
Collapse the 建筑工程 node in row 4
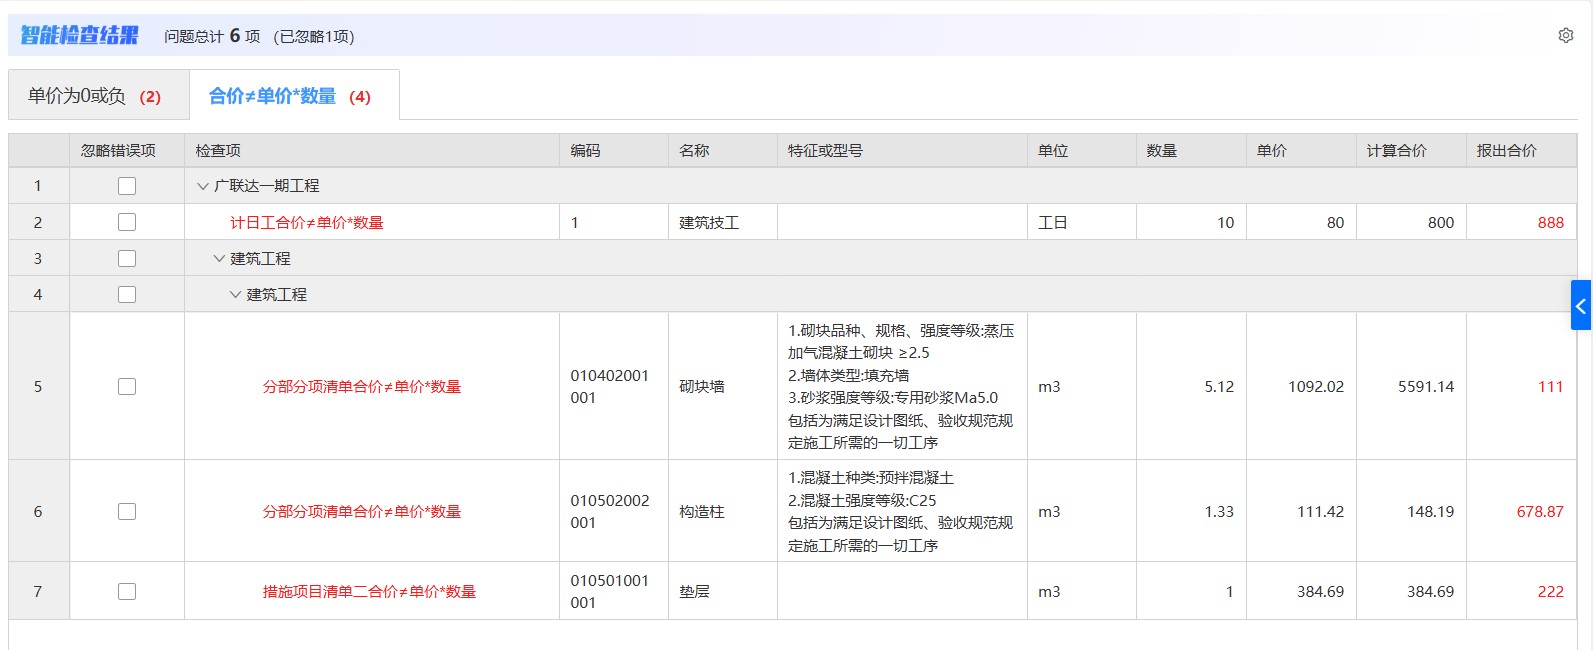pos(235,294)
